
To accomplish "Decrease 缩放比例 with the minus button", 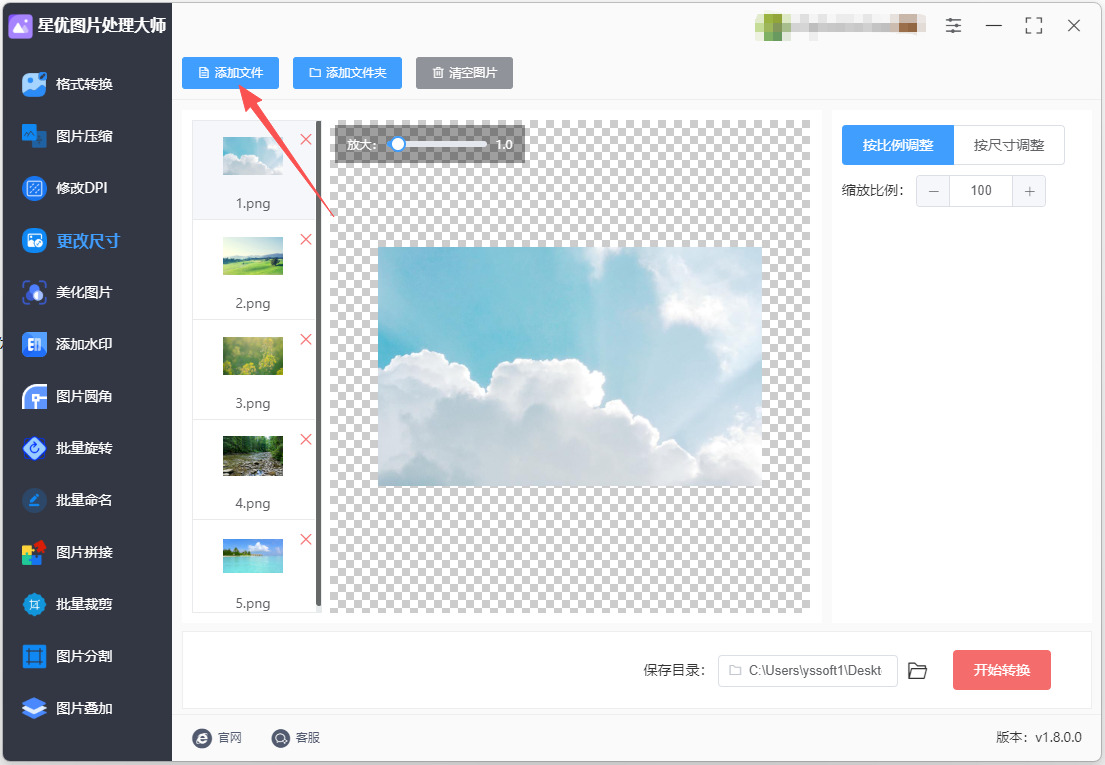I will (933, 191).
